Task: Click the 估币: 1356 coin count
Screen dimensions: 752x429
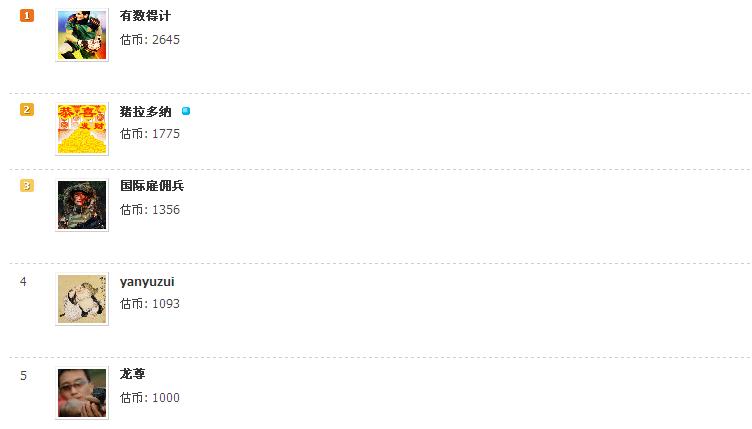Action: (x=150, y=210)
